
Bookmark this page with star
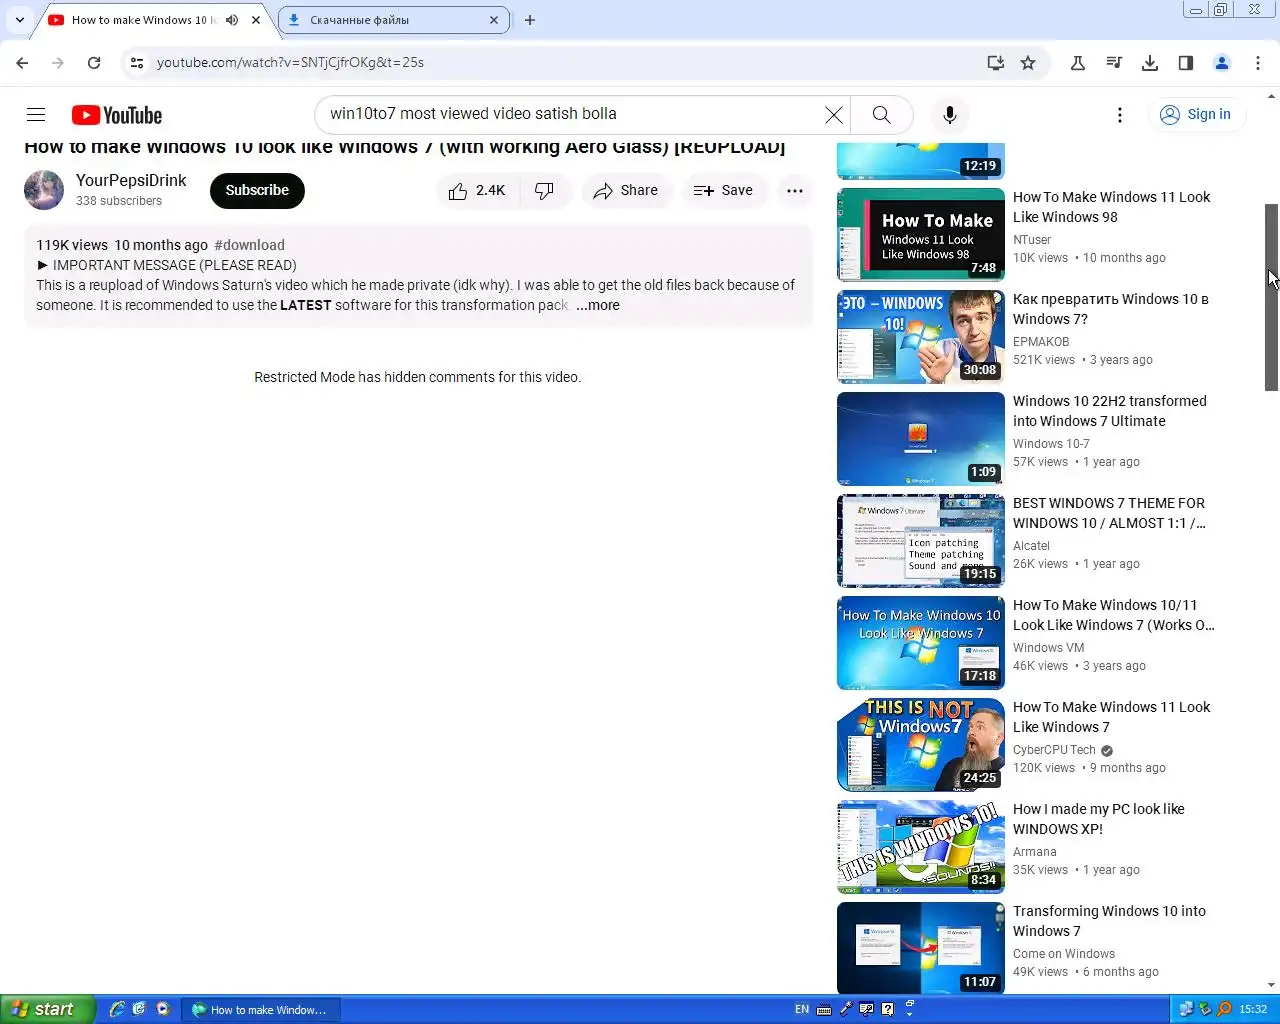(x=1028, y=62)
